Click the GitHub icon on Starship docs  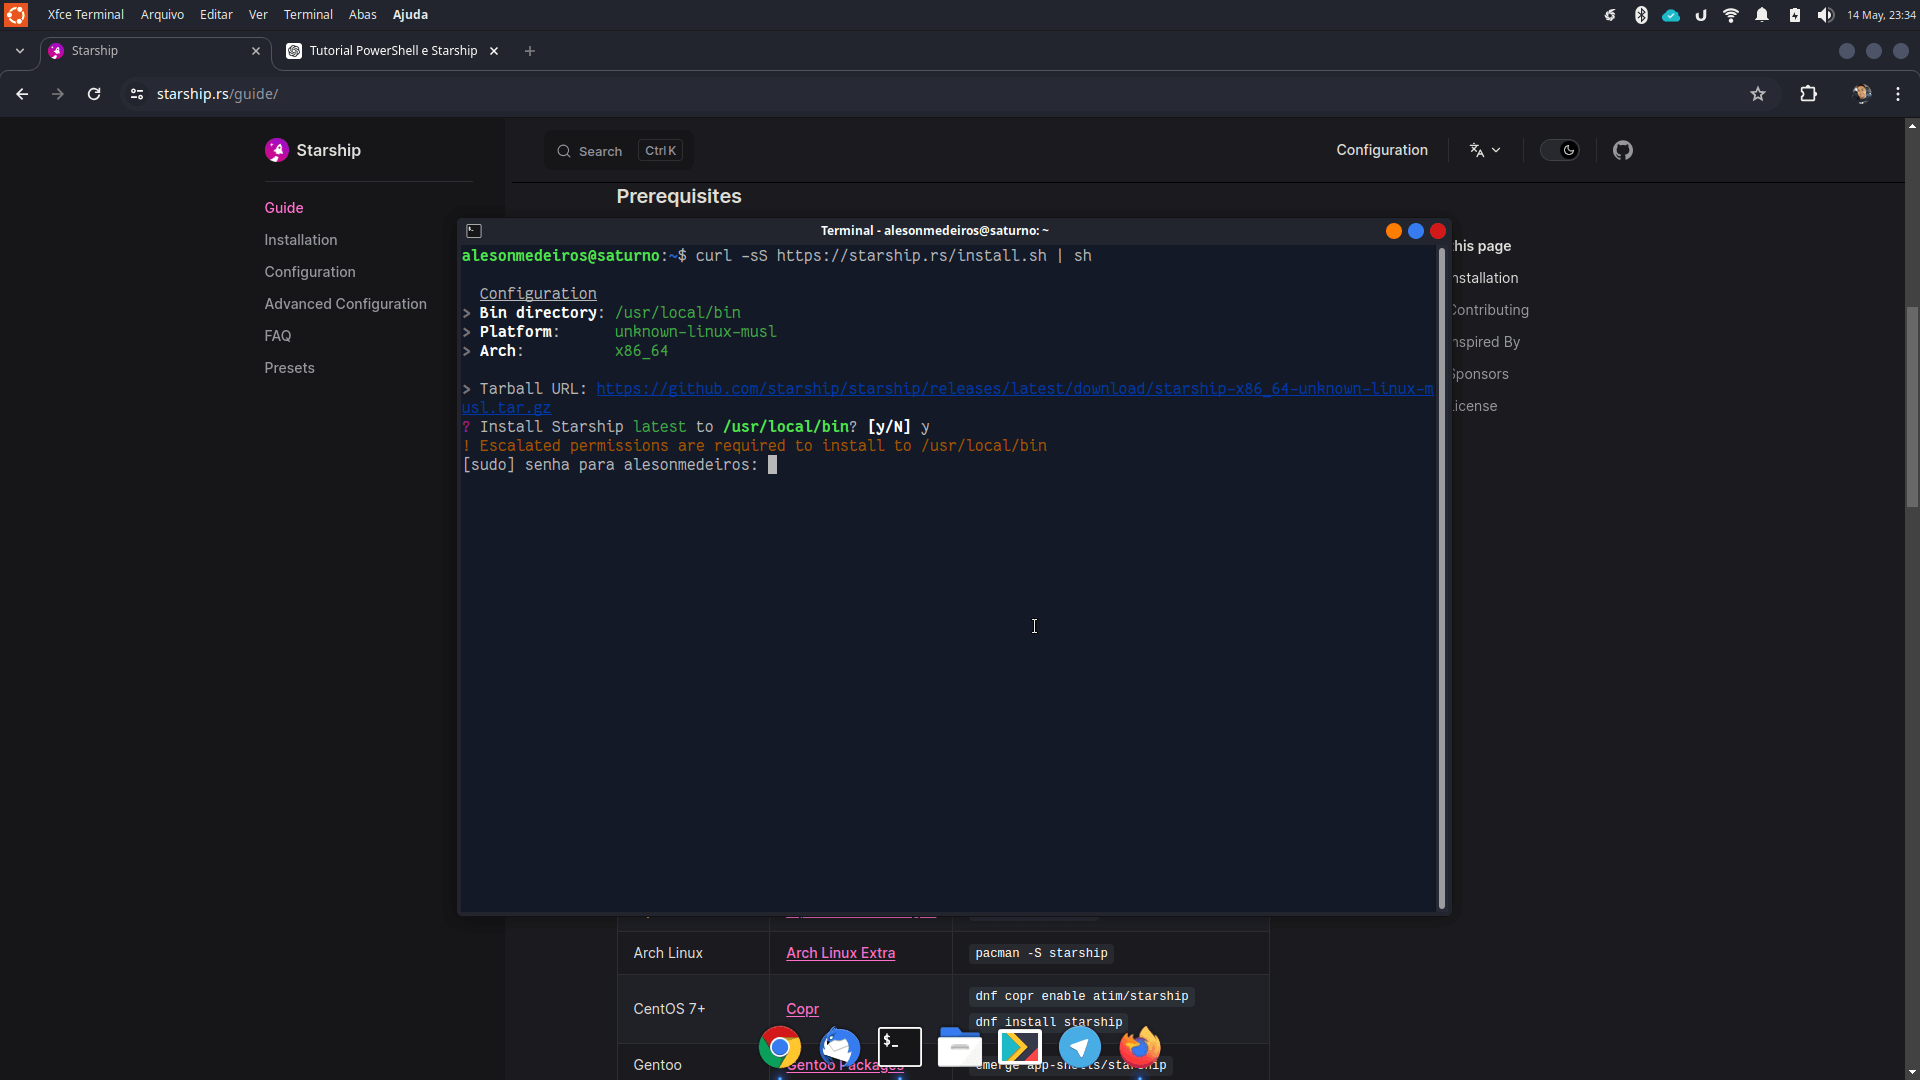[1623, 150]
